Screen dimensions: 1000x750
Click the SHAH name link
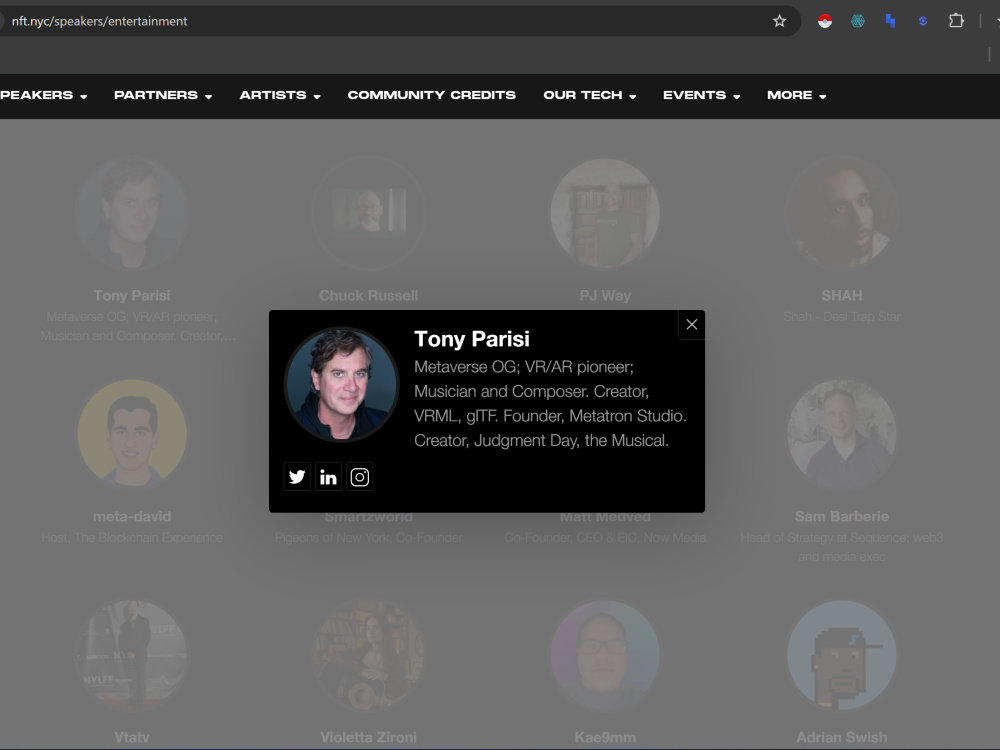pyautogui.click(x=842, y=295)
